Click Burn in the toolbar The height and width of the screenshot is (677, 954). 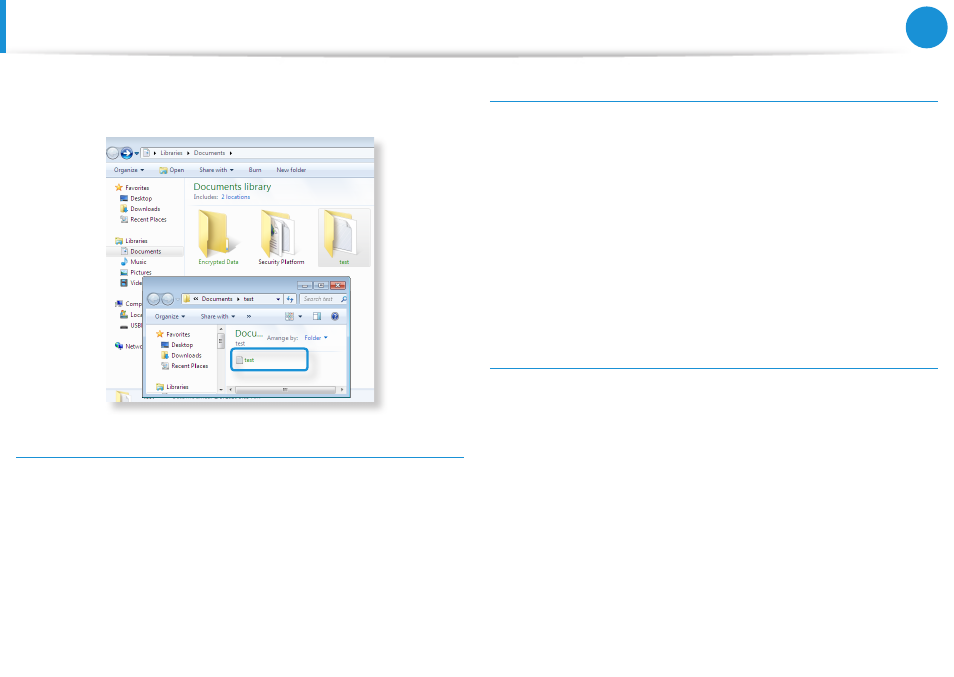255,170
